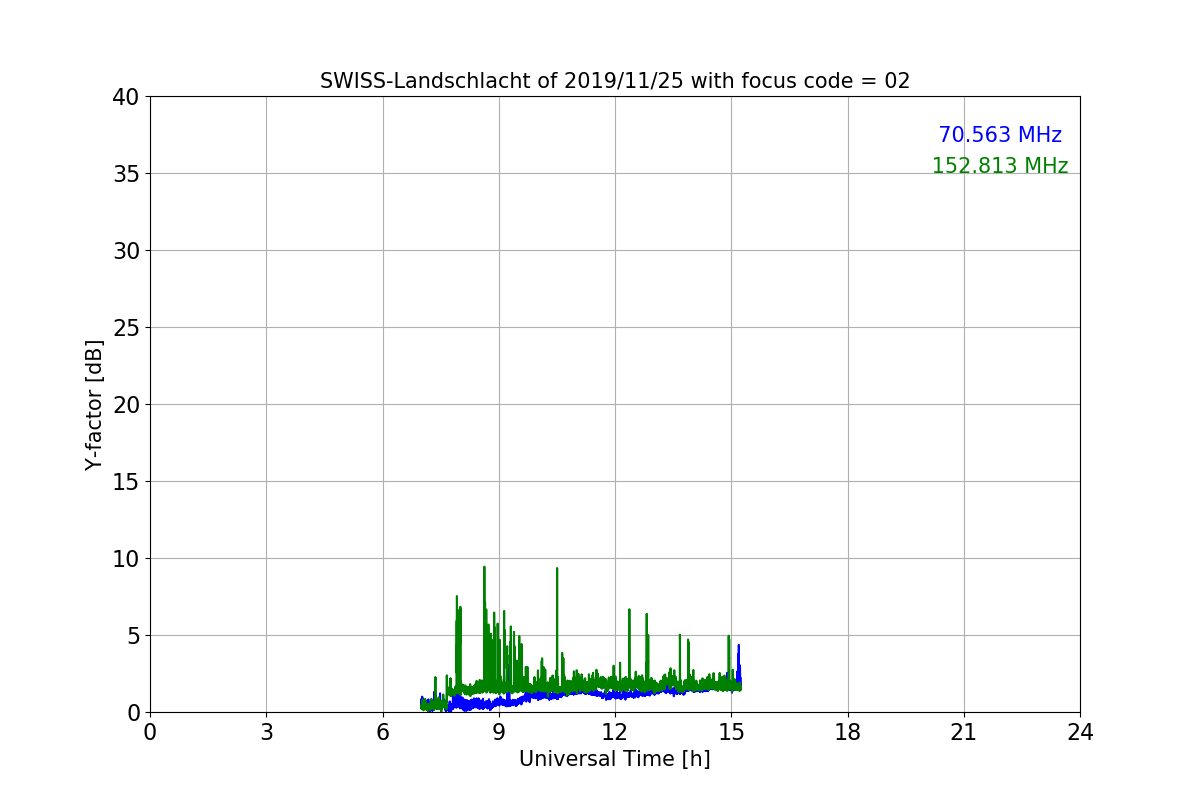Click x-axis tick label '21'
Image resolution: width=1200 pixels, height=800 pixels.
point(964,732)
